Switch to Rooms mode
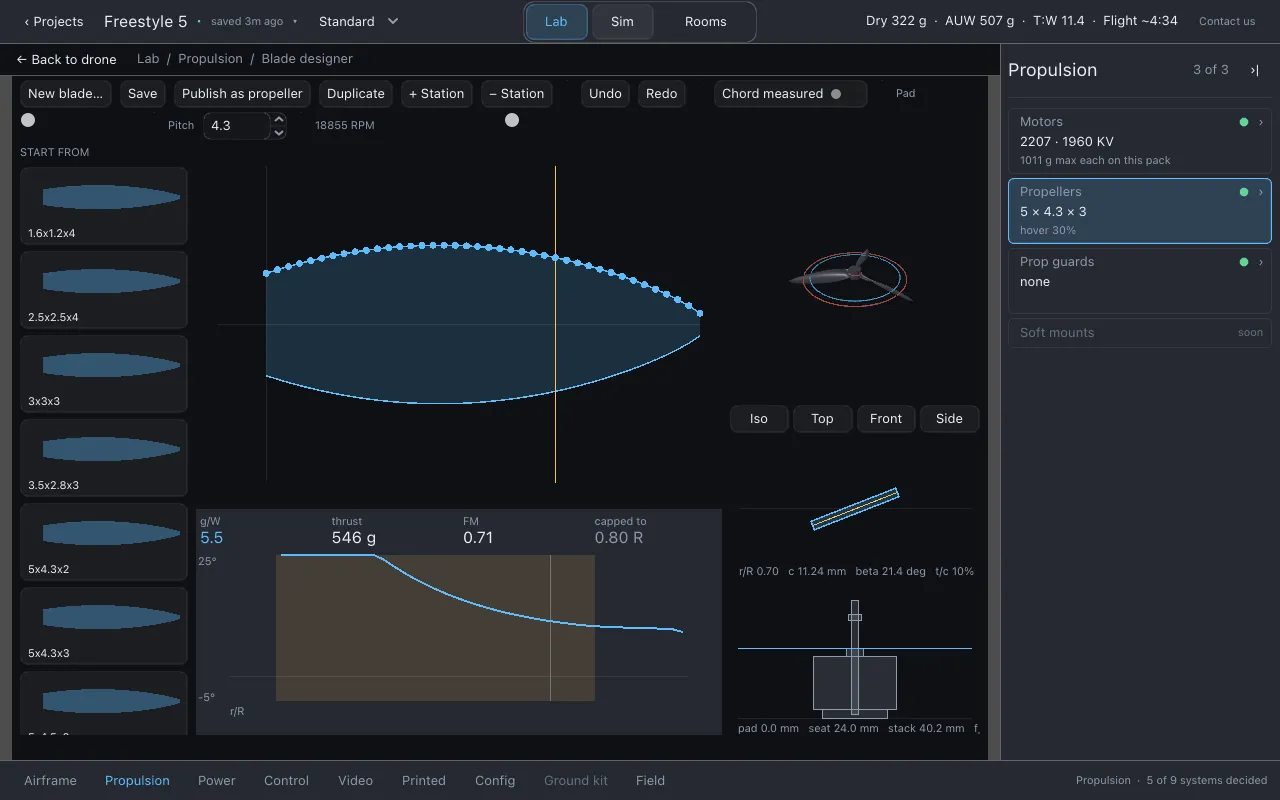This screenshot has height=800, width=1280. [706, 21]
